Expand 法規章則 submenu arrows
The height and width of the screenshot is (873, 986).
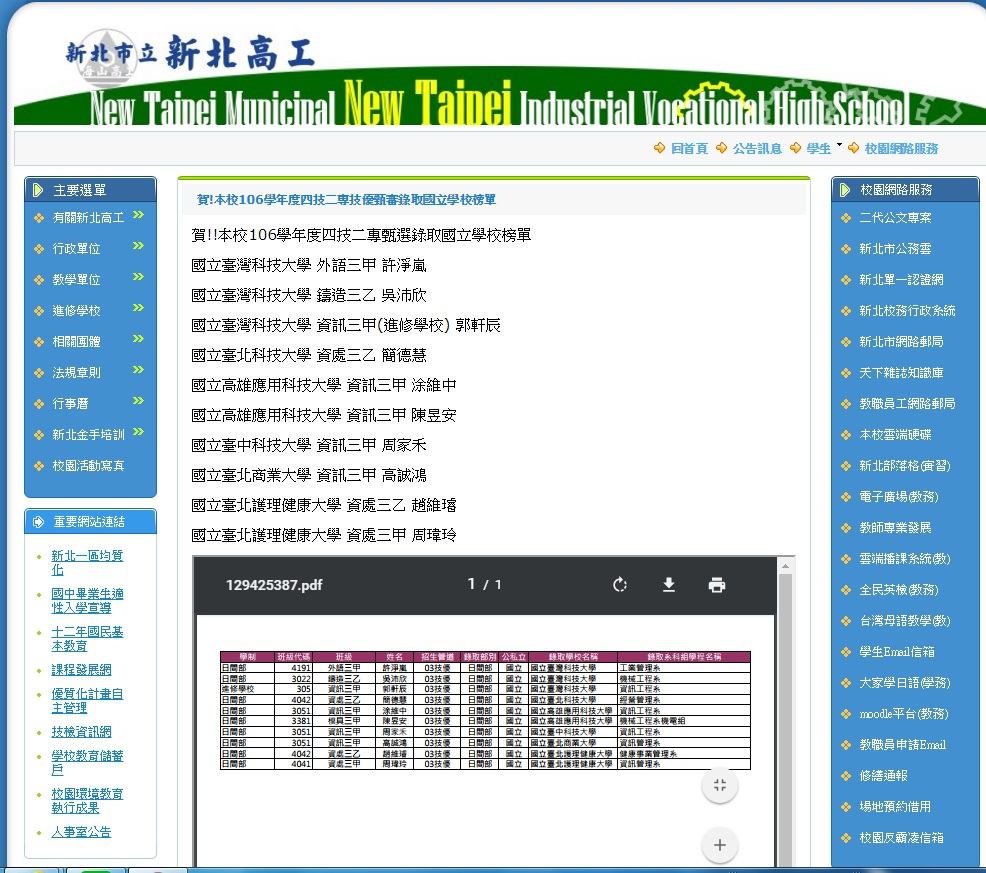(x=139, y=370)
